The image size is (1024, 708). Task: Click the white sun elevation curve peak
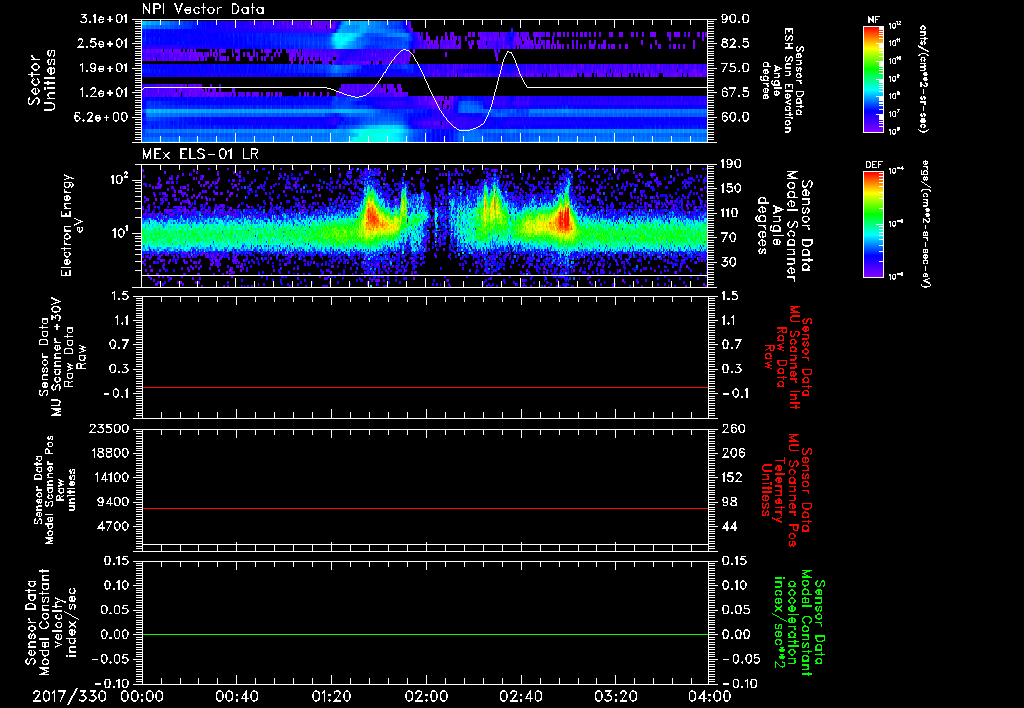coord(406,50)
